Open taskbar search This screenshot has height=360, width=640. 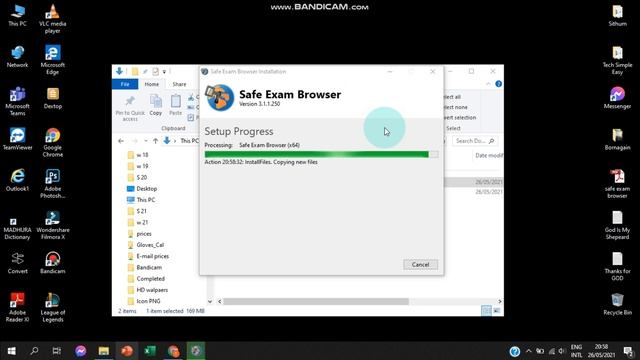point(34,351)
